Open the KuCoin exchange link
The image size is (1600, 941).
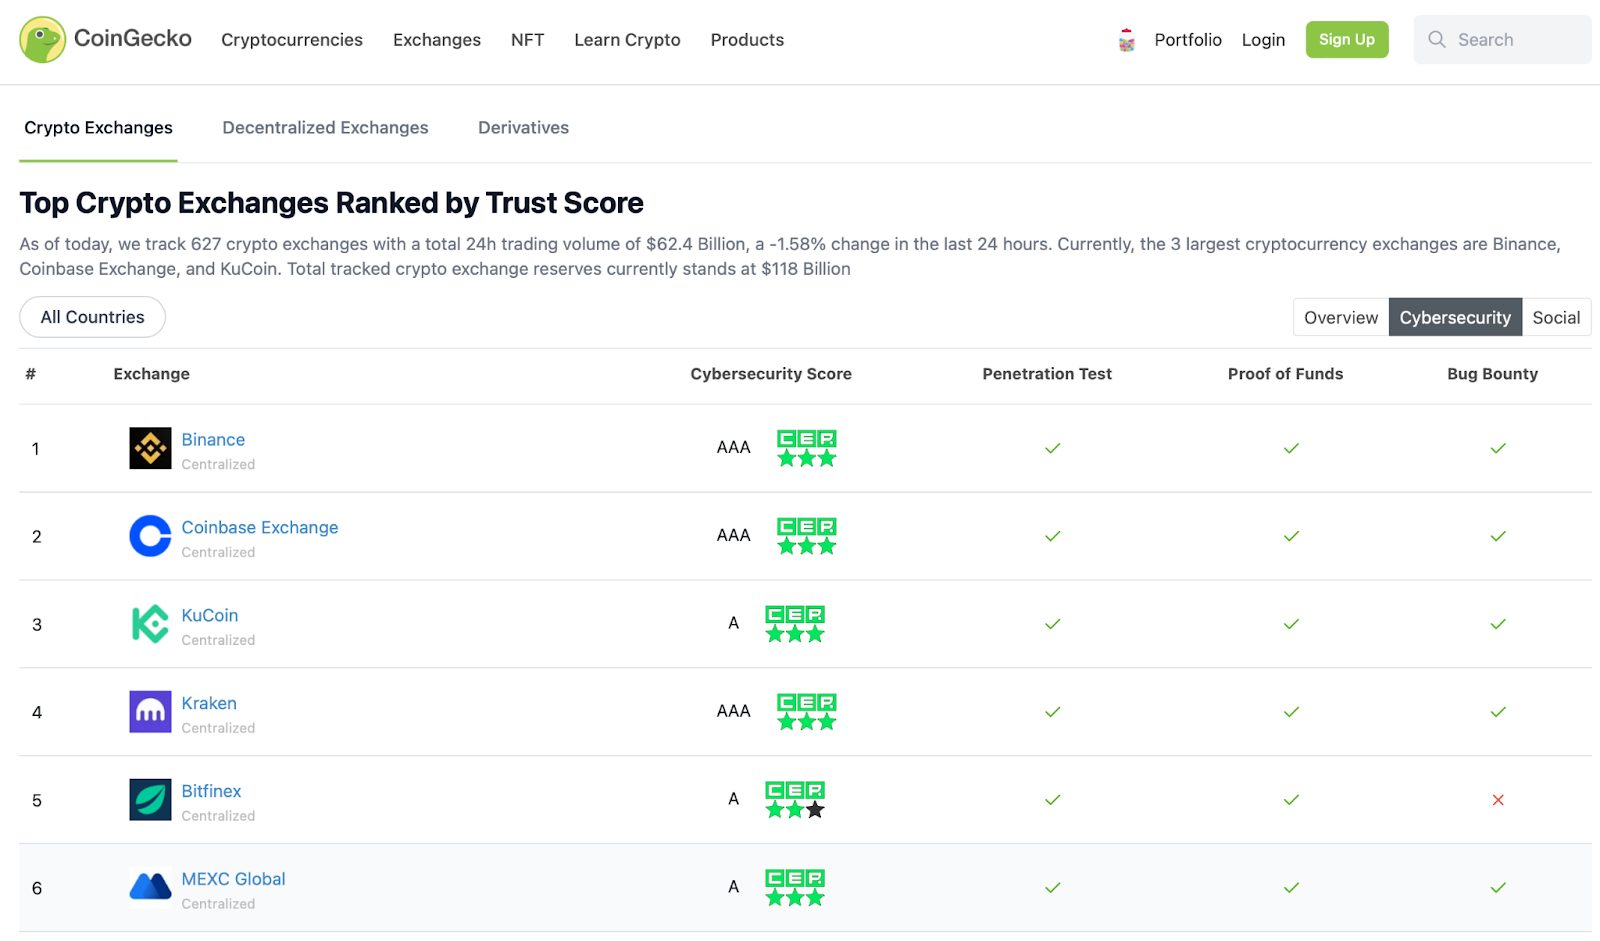tap(210, 616)
